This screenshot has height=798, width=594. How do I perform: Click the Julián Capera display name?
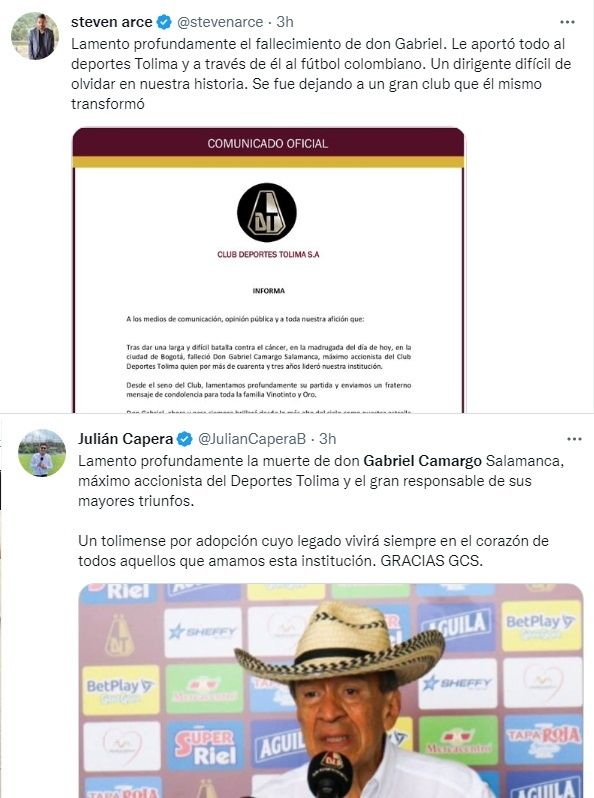click(x=126, y=439)
